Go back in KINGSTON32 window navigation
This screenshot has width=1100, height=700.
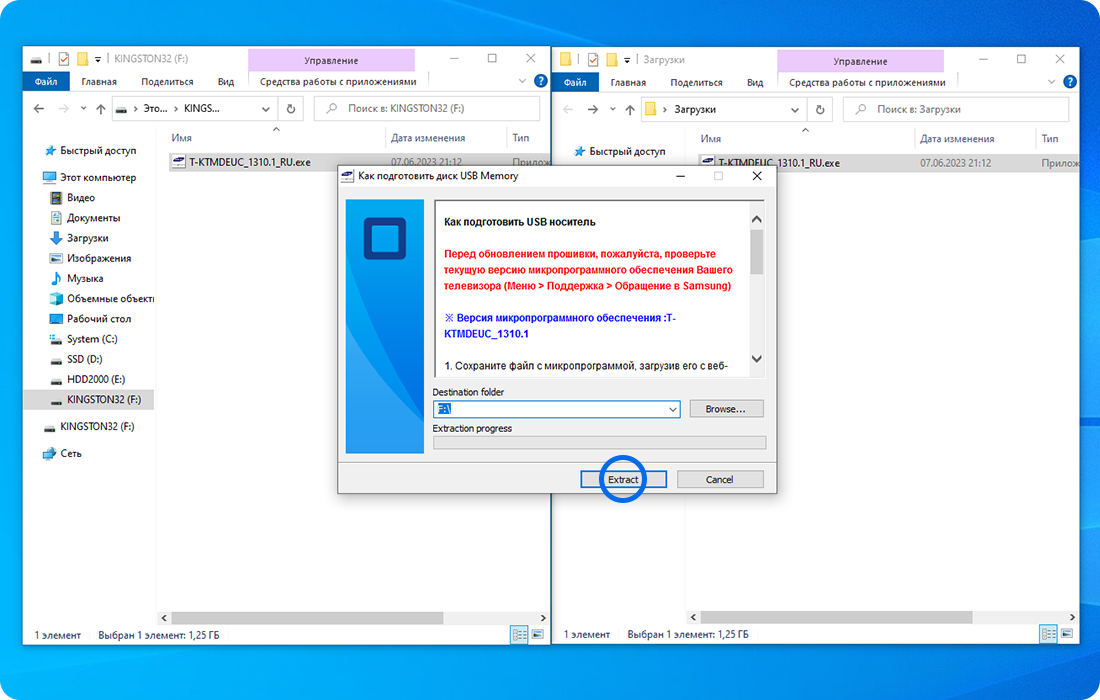coord(39,109)
